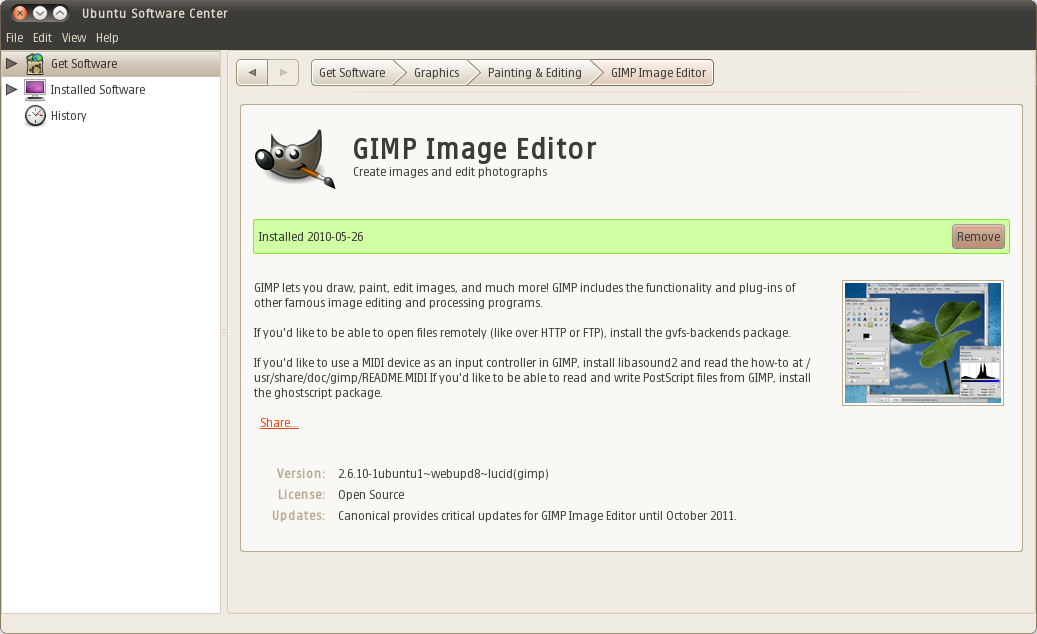1037x634 pixels.
Task: Go back using the left arrow button
Action: (x=252, y=72)
